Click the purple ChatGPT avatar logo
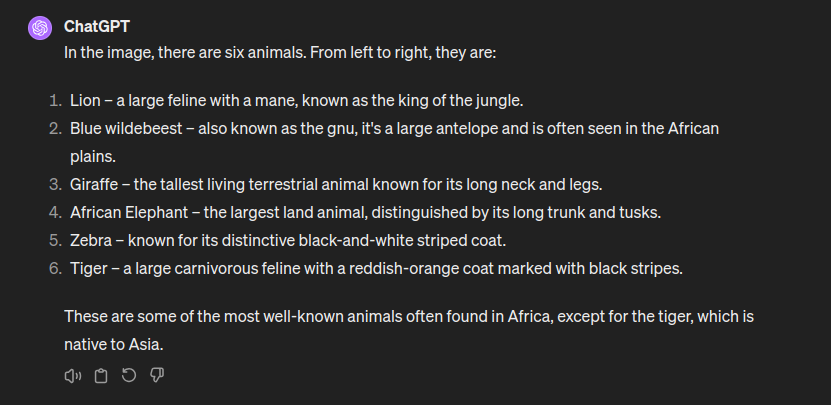 tap(40, 28)
